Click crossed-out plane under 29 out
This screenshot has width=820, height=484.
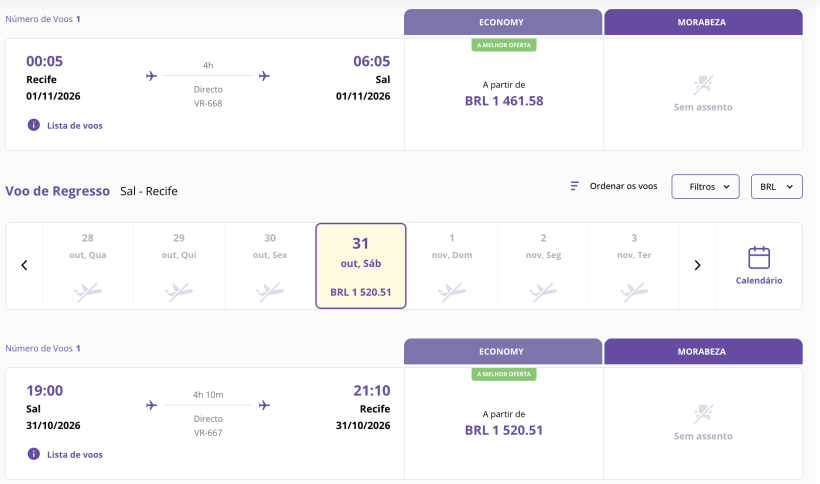179,292
